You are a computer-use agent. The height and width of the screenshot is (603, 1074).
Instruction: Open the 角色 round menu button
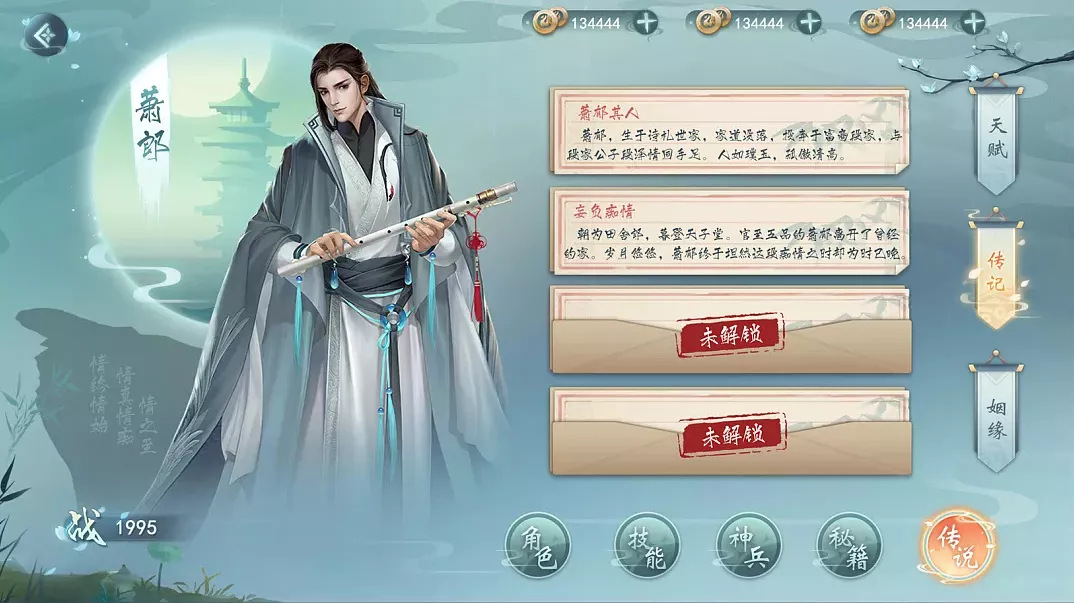538,546
